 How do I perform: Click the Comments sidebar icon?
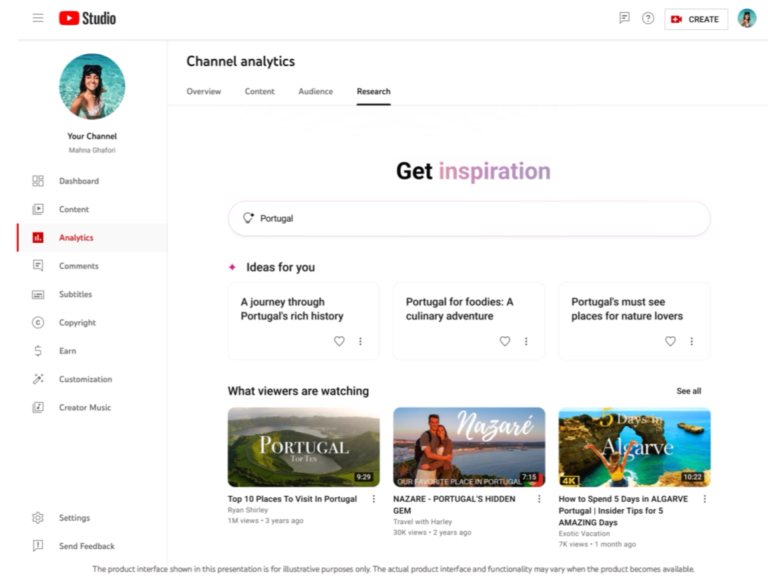tap(38, 266)
